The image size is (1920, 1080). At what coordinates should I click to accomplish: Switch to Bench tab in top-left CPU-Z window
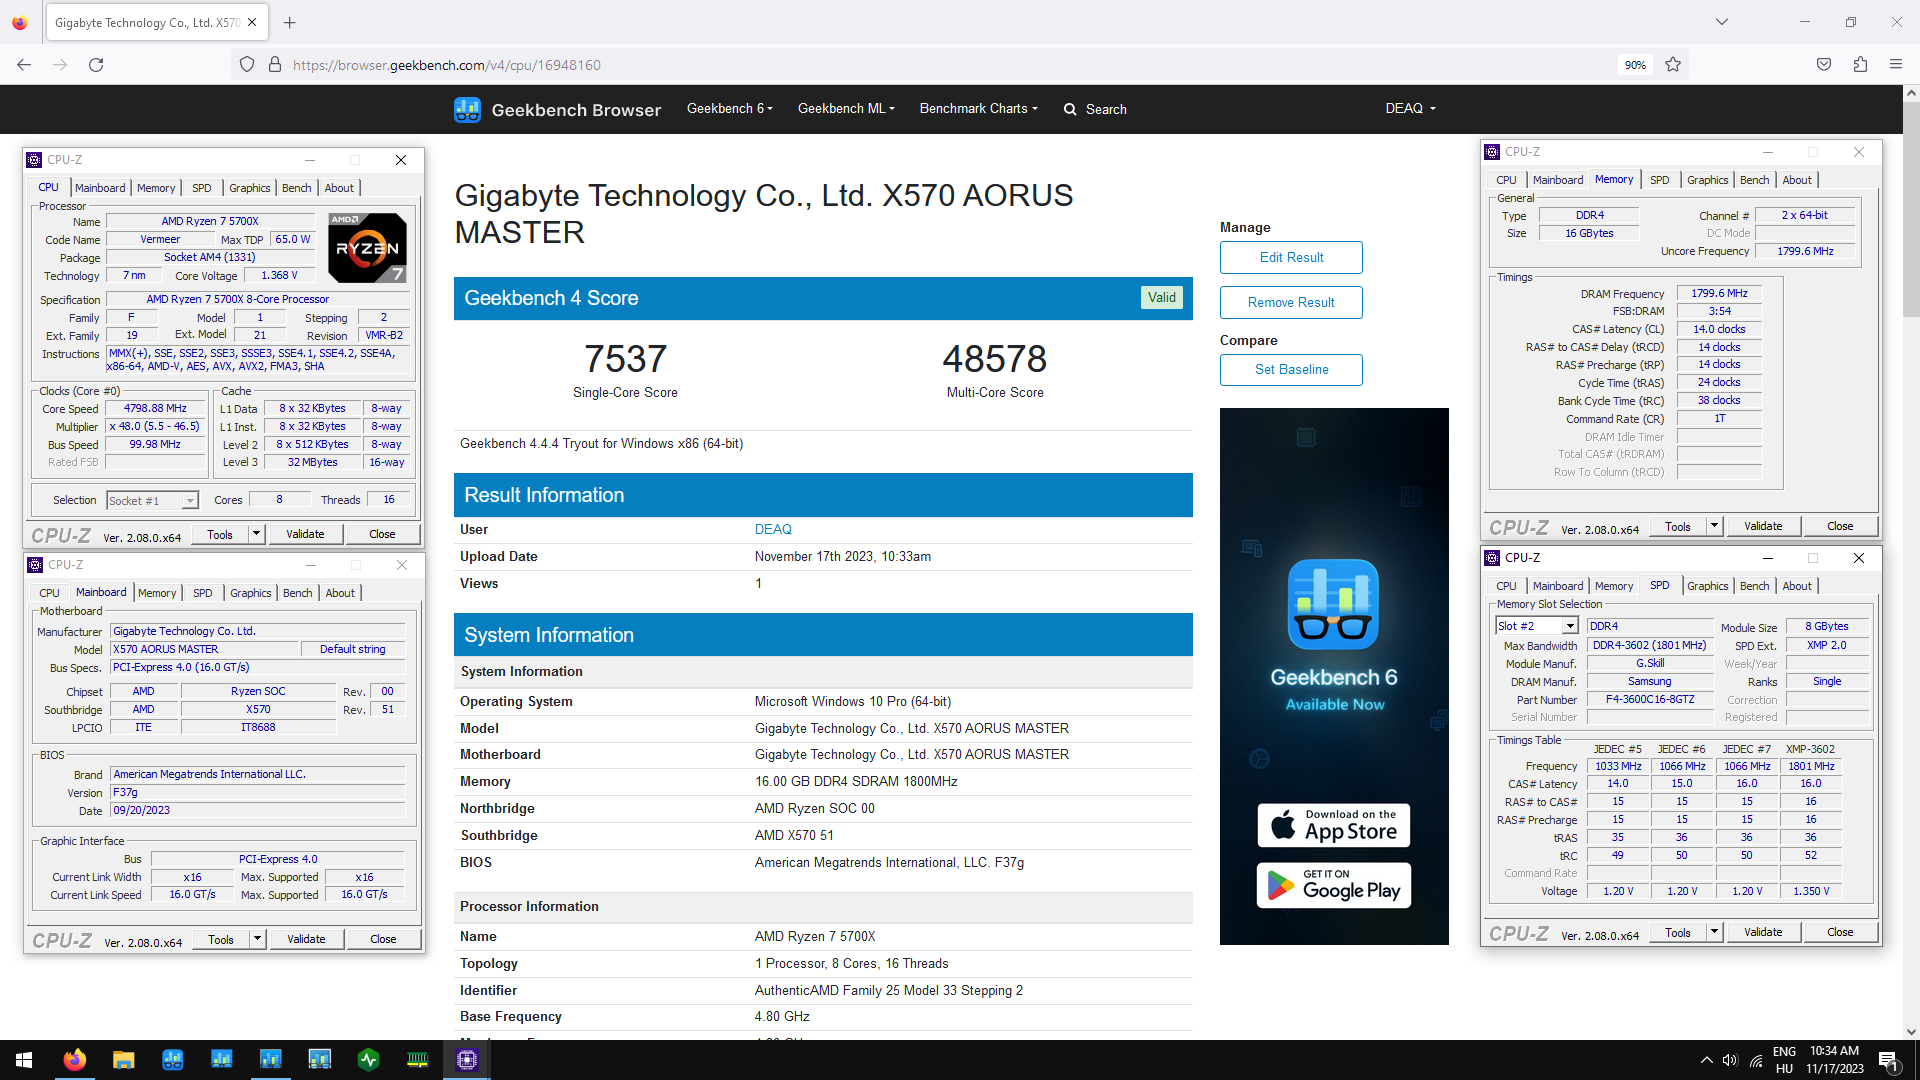coord(296,188)
